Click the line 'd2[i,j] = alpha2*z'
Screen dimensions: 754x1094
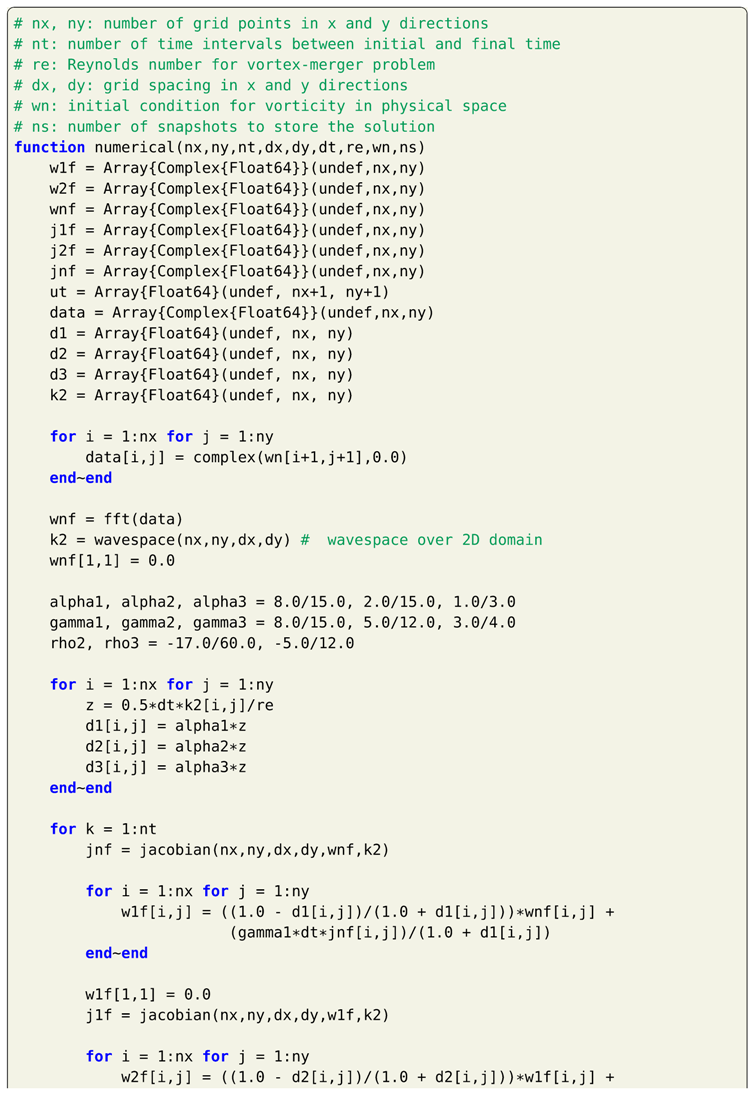tap(166, 747)
